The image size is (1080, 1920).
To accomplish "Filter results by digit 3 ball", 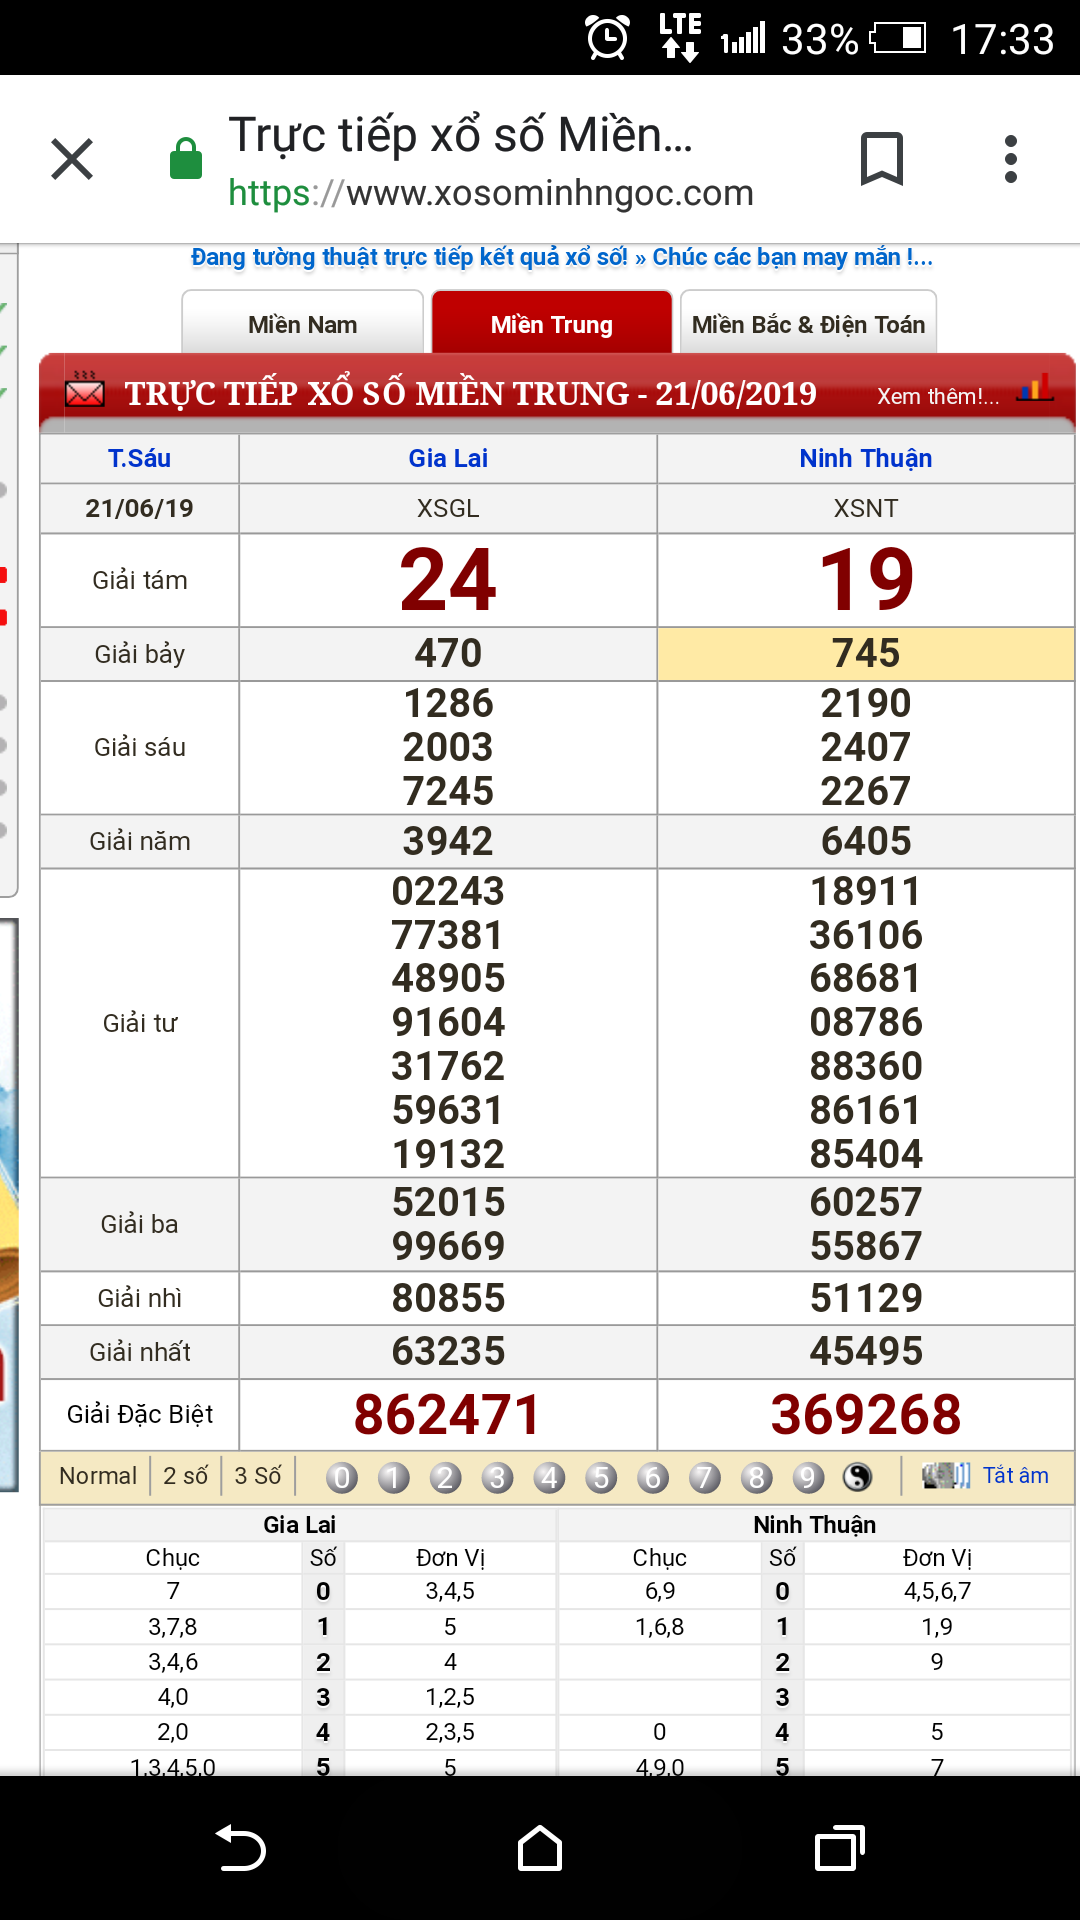I will [497, 1477].
